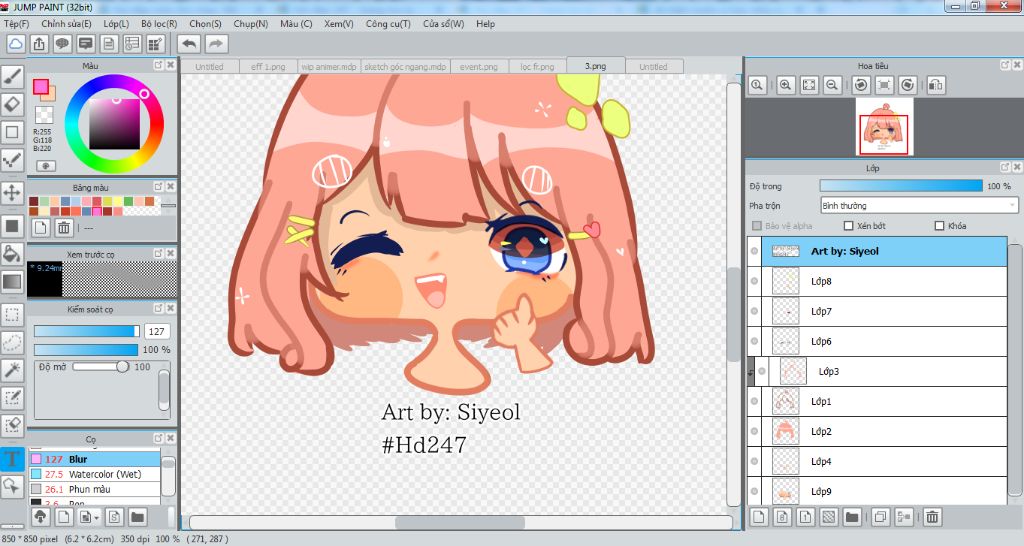Switch to the event.png tab

(478, 67)
